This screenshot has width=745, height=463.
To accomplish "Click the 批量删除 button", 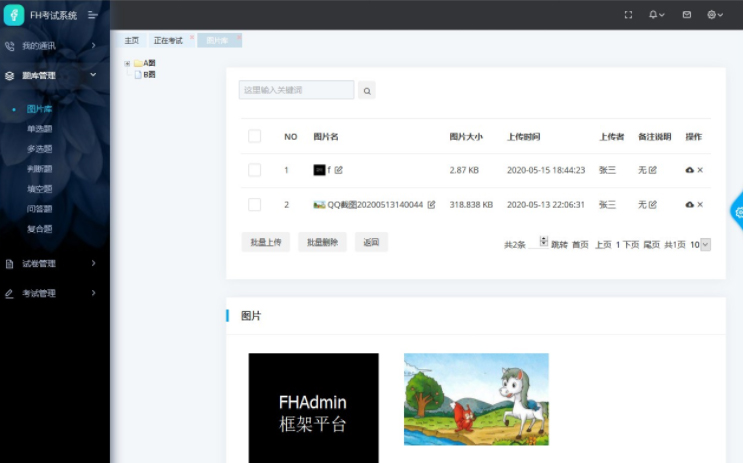I will pos(322,242).
